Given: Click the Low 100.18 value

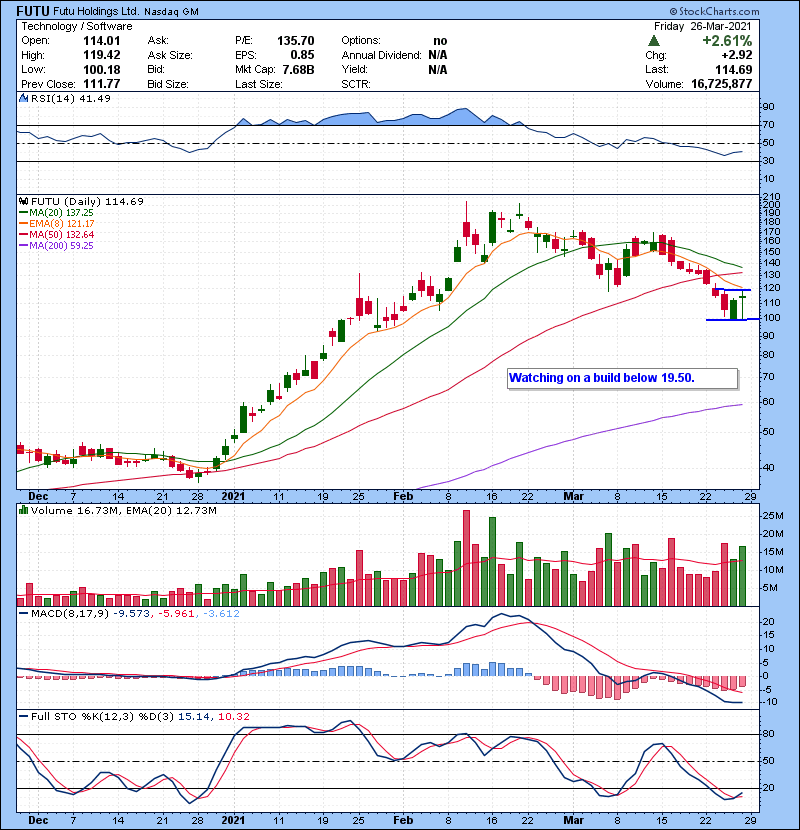Looking at the screenshot, I should [102, 69].
